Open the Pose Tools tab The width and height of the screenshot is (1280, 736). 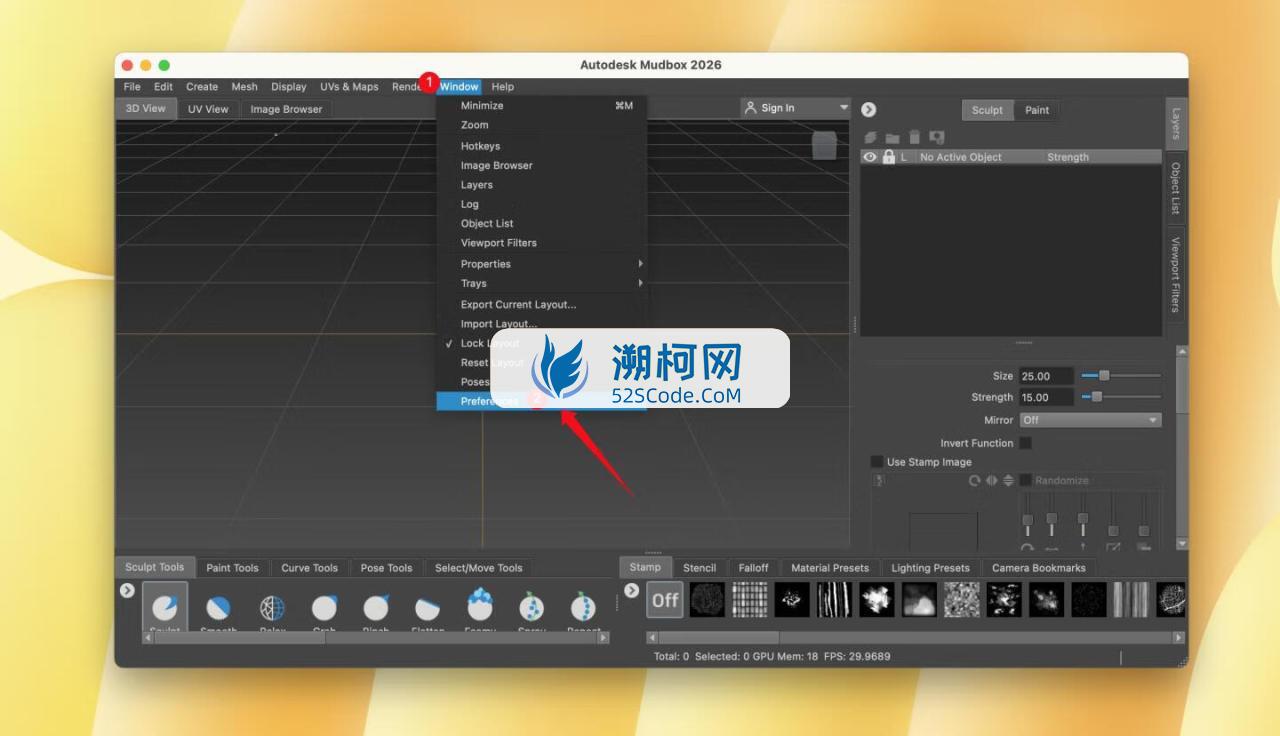[386, 568]
